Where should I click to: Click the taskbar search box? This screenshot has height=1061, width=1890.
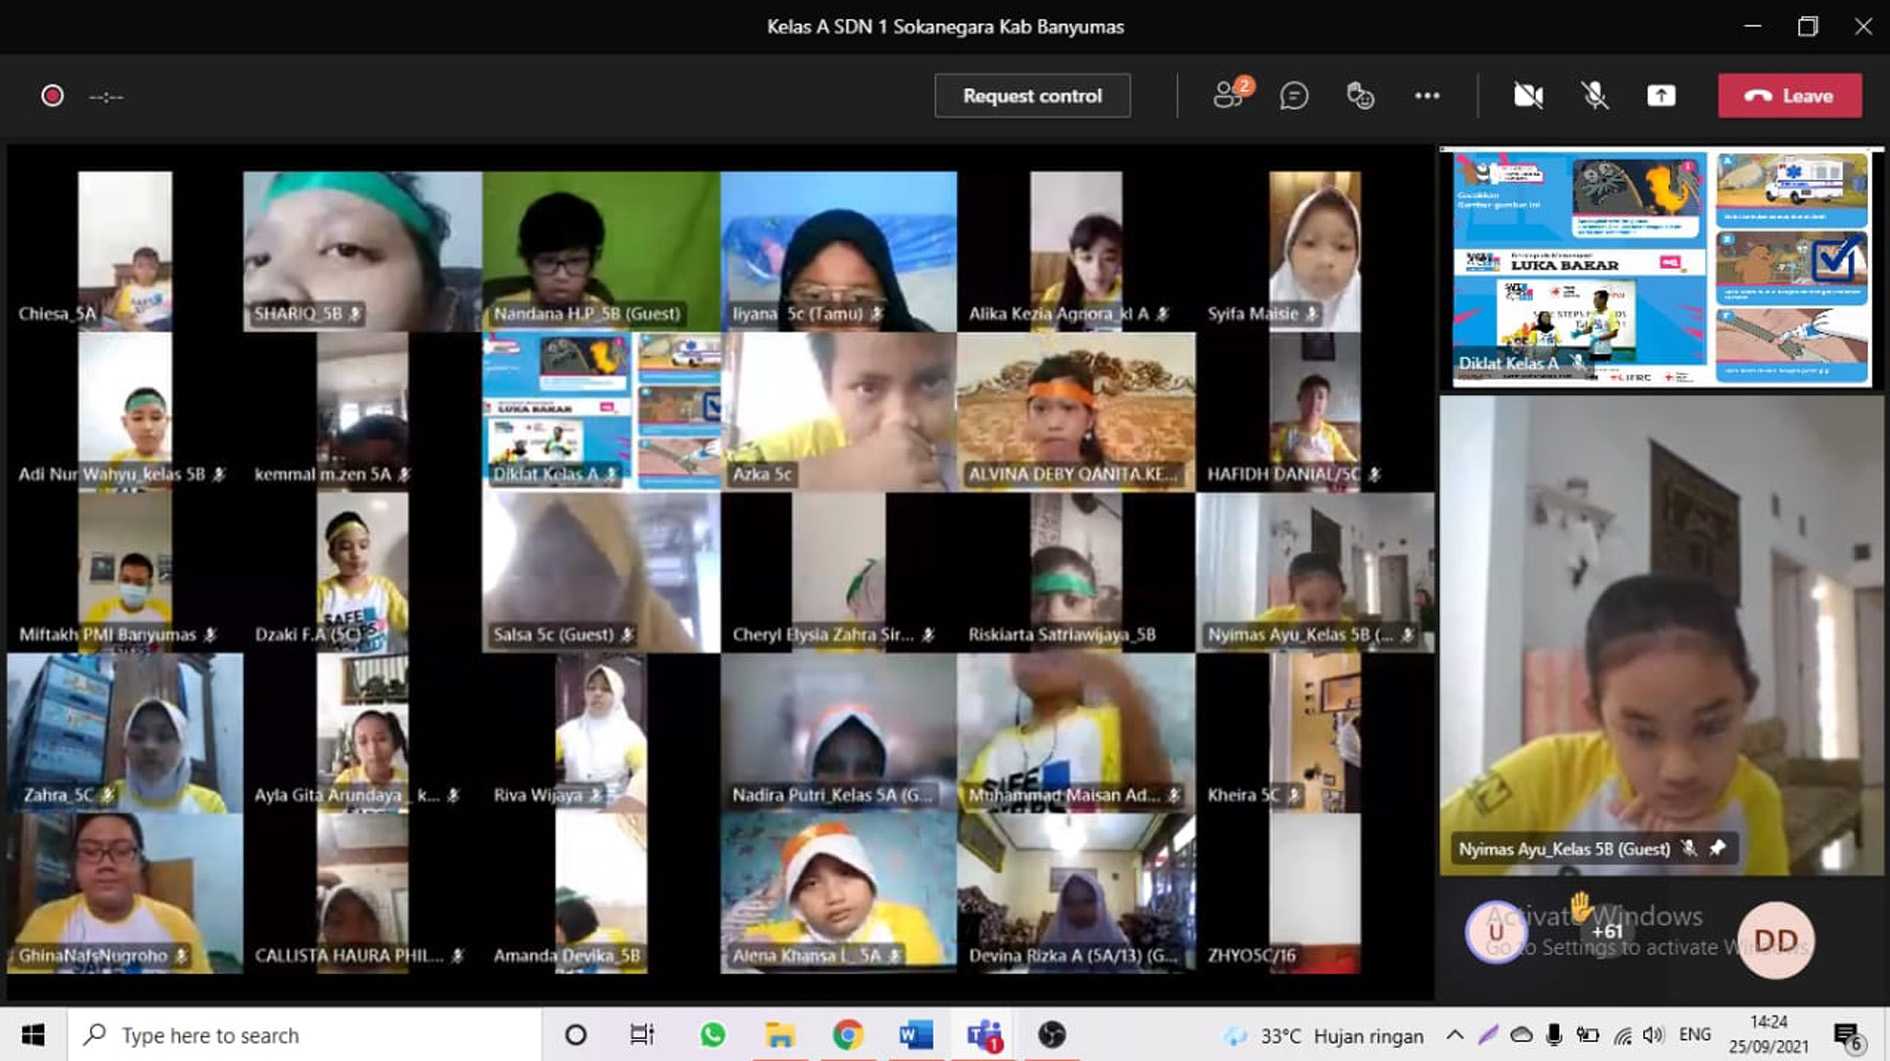tap(303, 1035)
